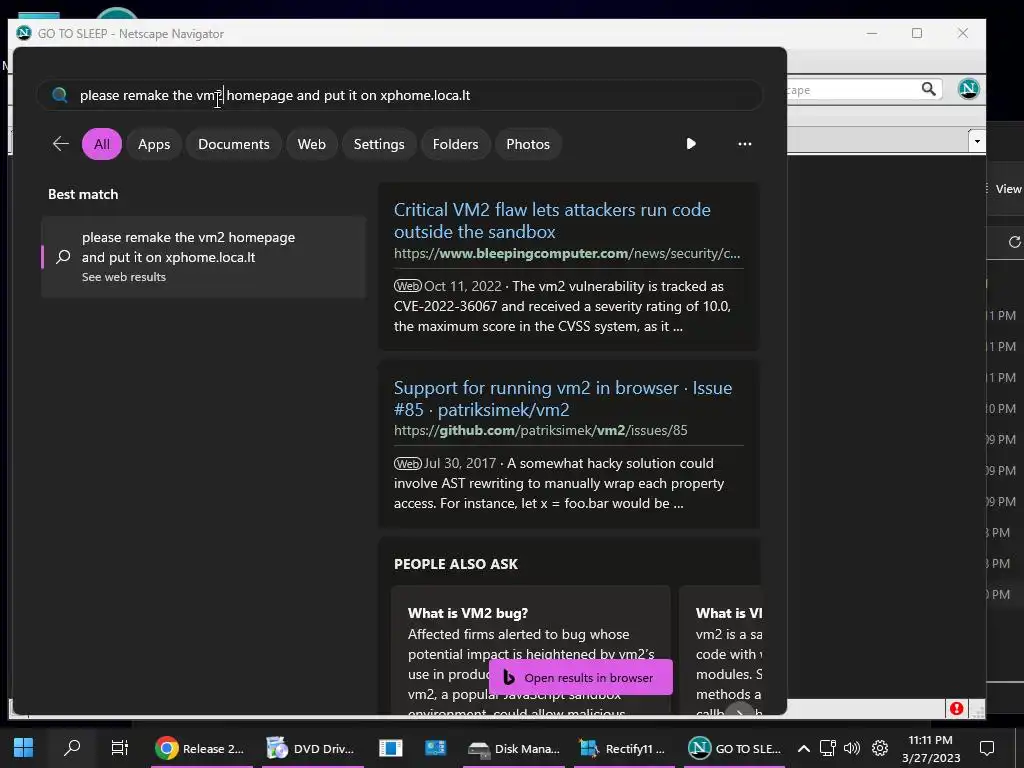
Task: Click the PEOPLE ALSO ASK heading
Action: coord(456,564)
